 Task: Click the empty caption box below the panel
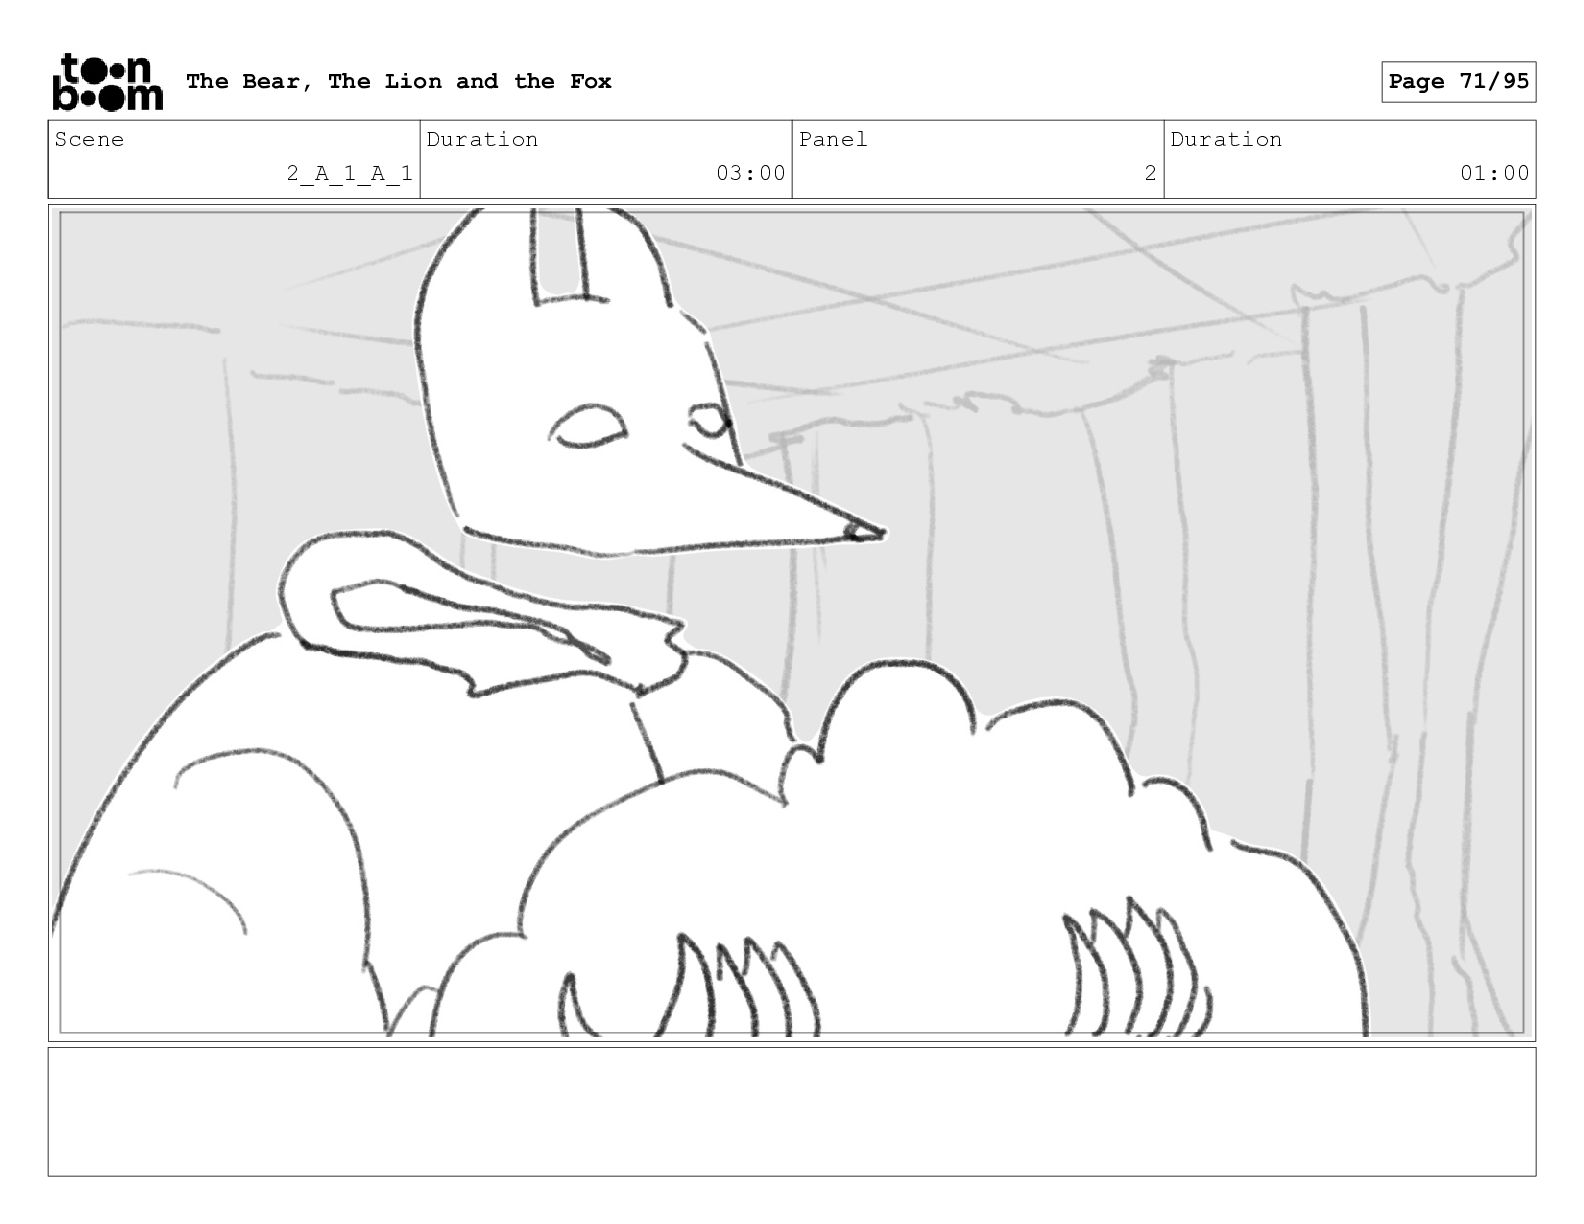(792, 1112)
